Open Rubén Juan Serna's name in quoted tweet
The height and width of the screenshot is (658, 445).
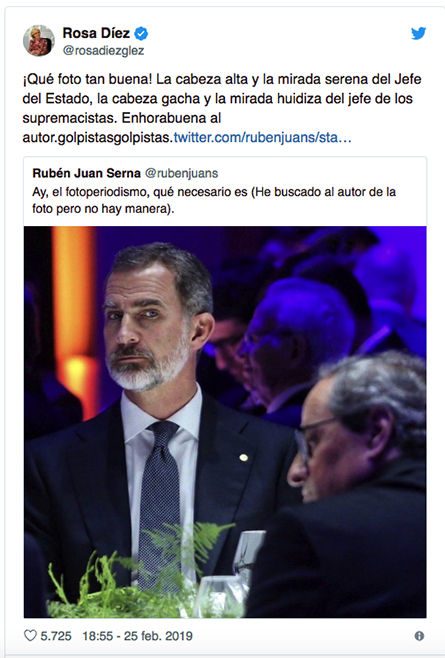(86, 173)
